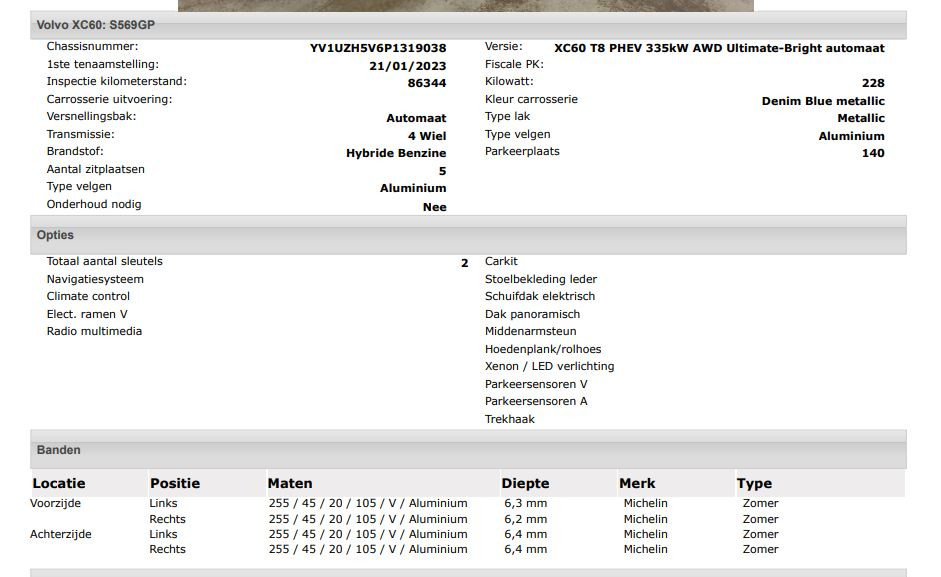Click the XC60 T8 PHEV version text

[x=719, y=48]
